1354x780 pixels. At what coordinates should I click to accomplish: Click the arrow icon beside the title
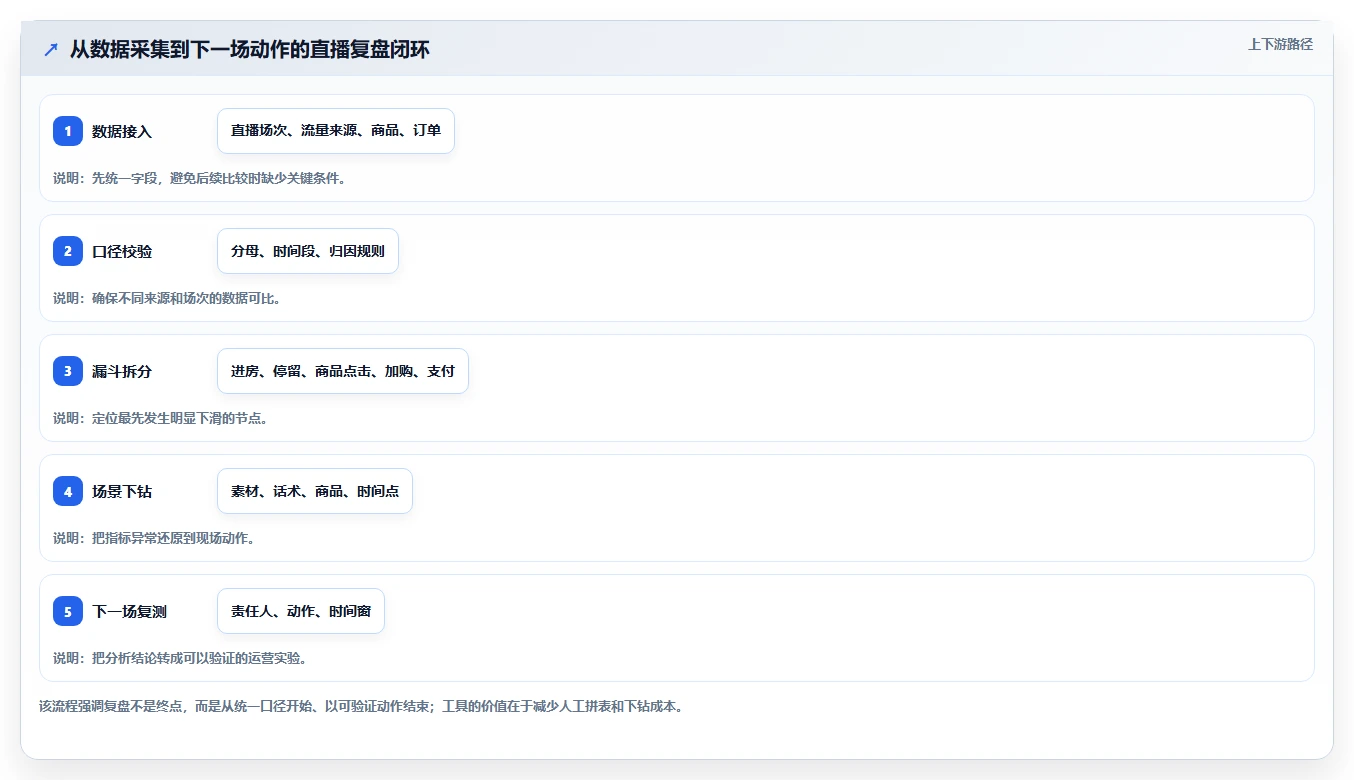(51, 49)
